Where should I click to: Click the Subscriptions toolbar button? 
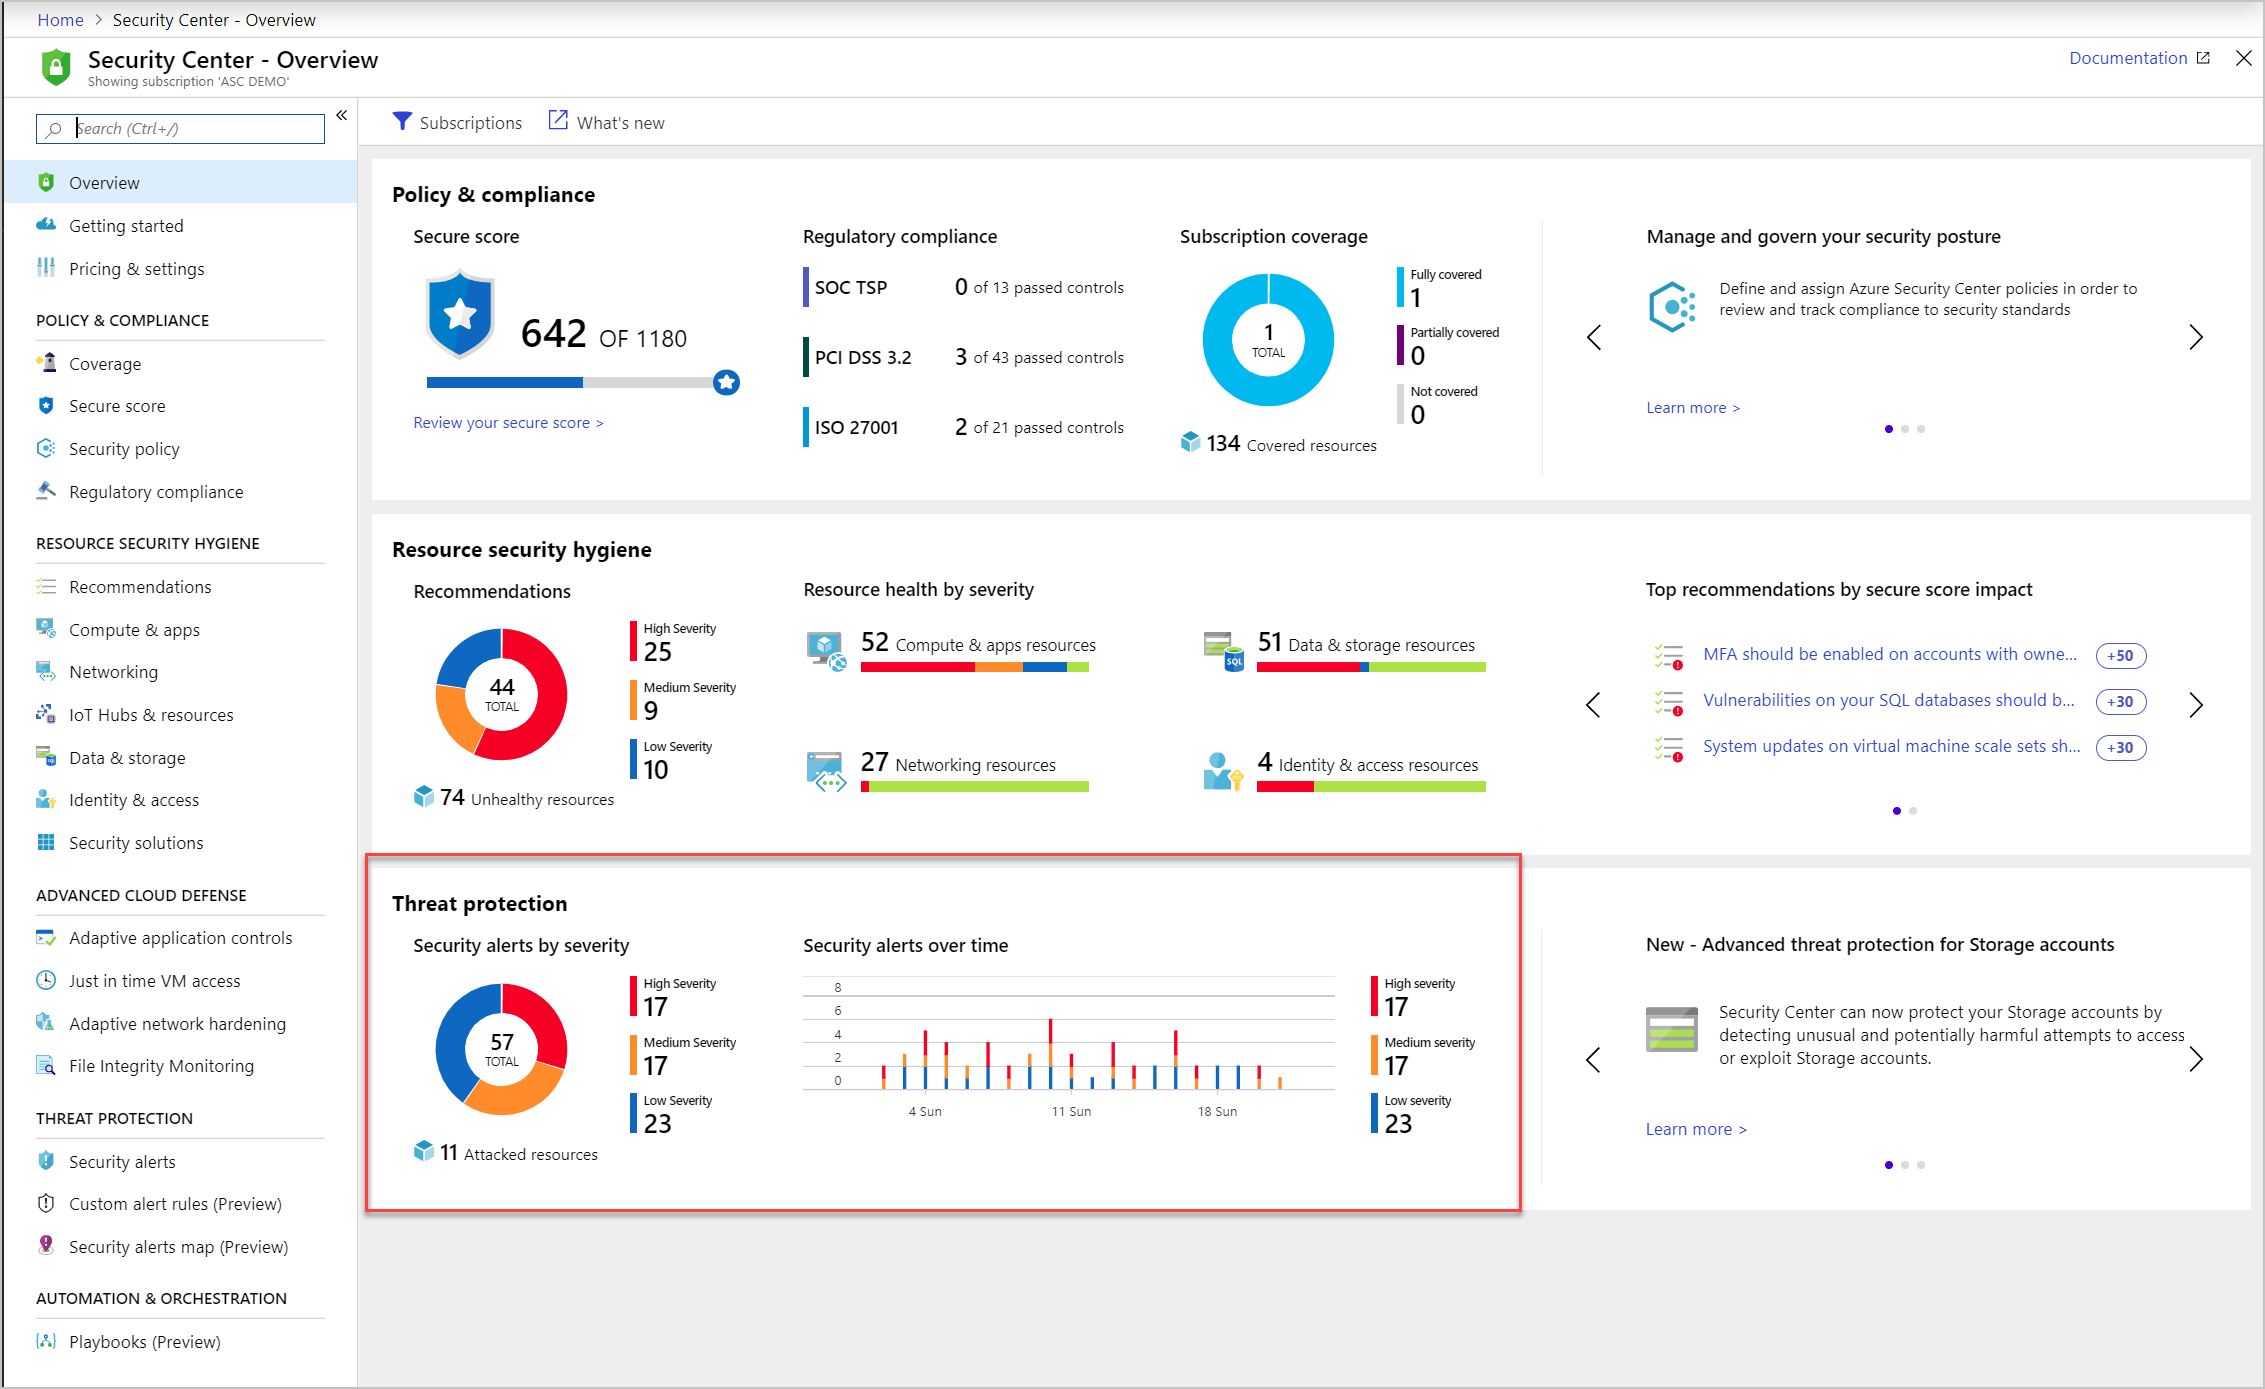(x=457, y=122)
